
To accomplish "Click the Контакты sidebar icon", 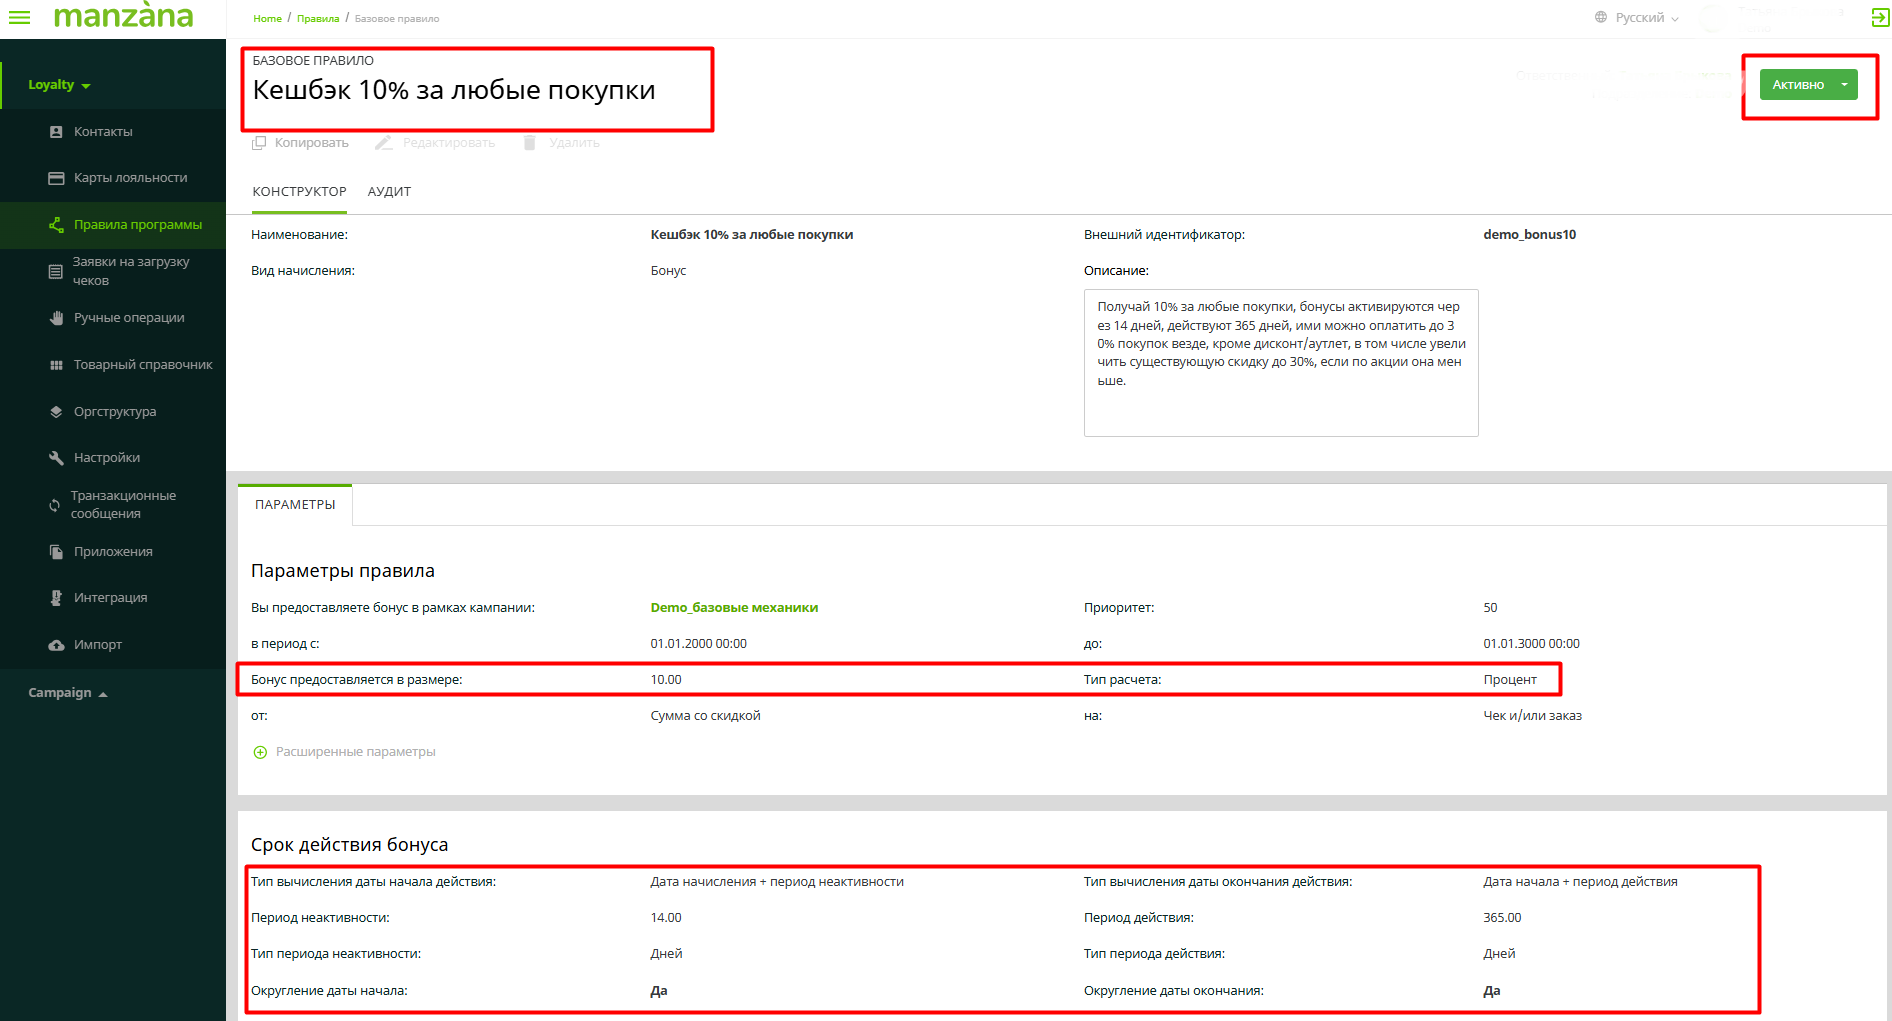I will tap(56, 132).
